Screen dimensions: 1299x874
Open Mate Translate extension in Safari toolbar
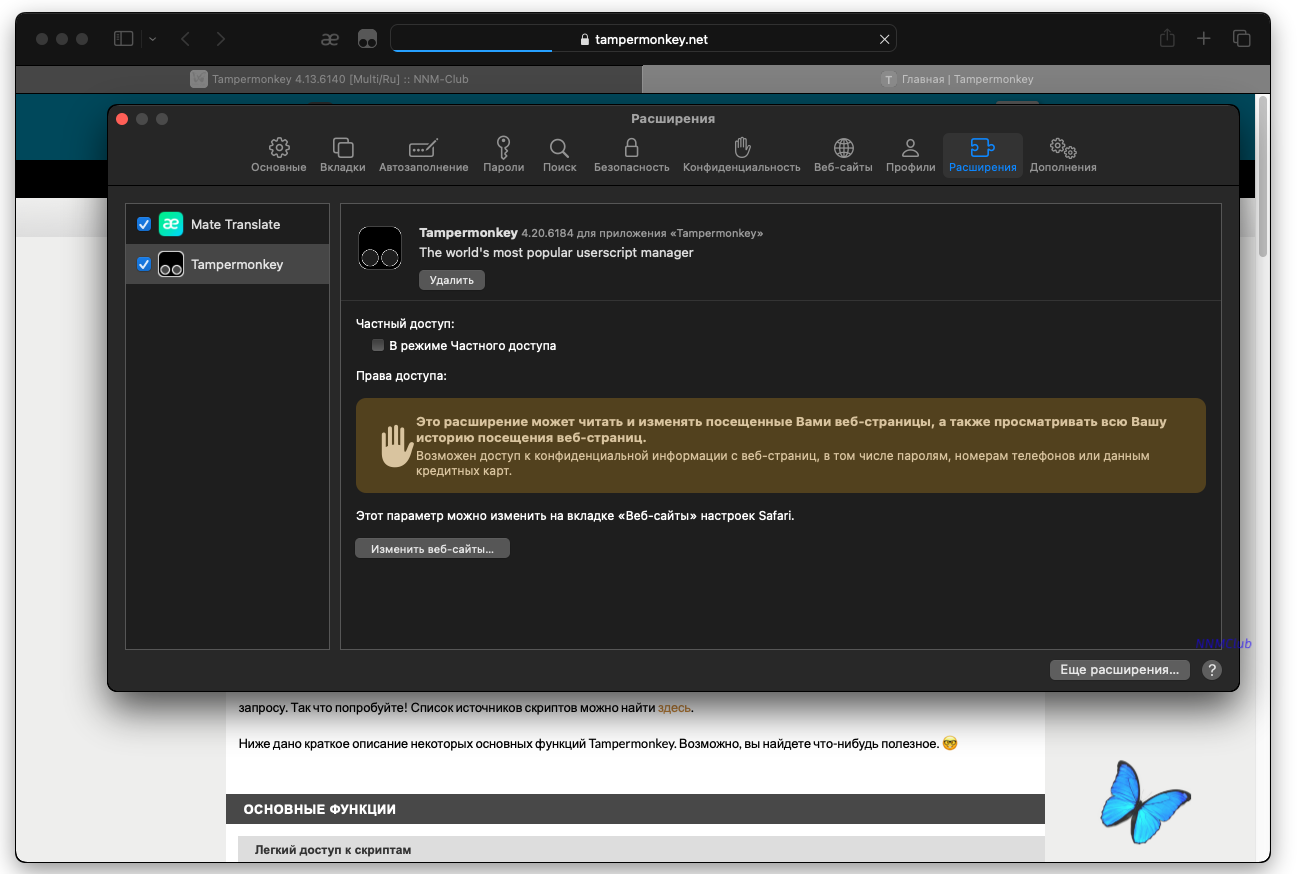(330, 39)
